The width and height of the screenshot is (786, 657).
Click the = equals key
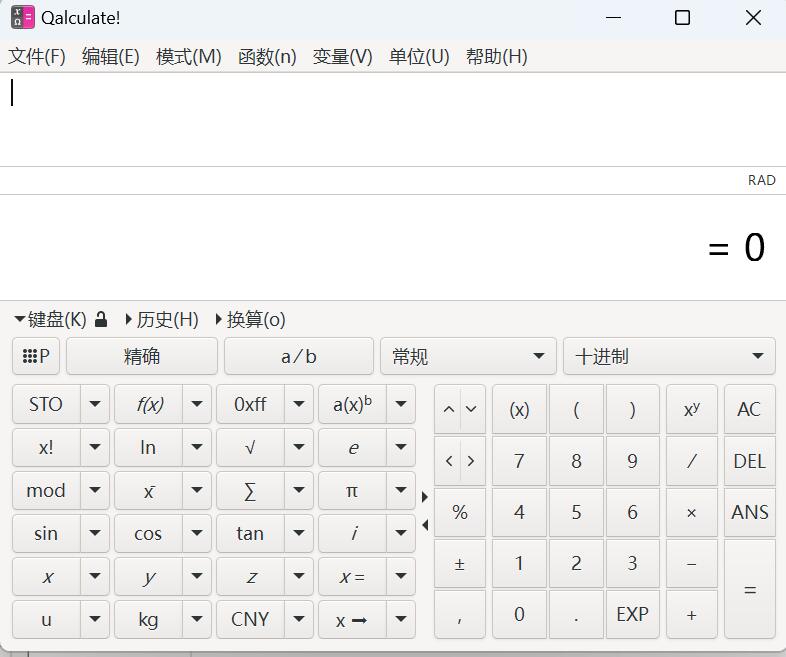pos(749,589)
